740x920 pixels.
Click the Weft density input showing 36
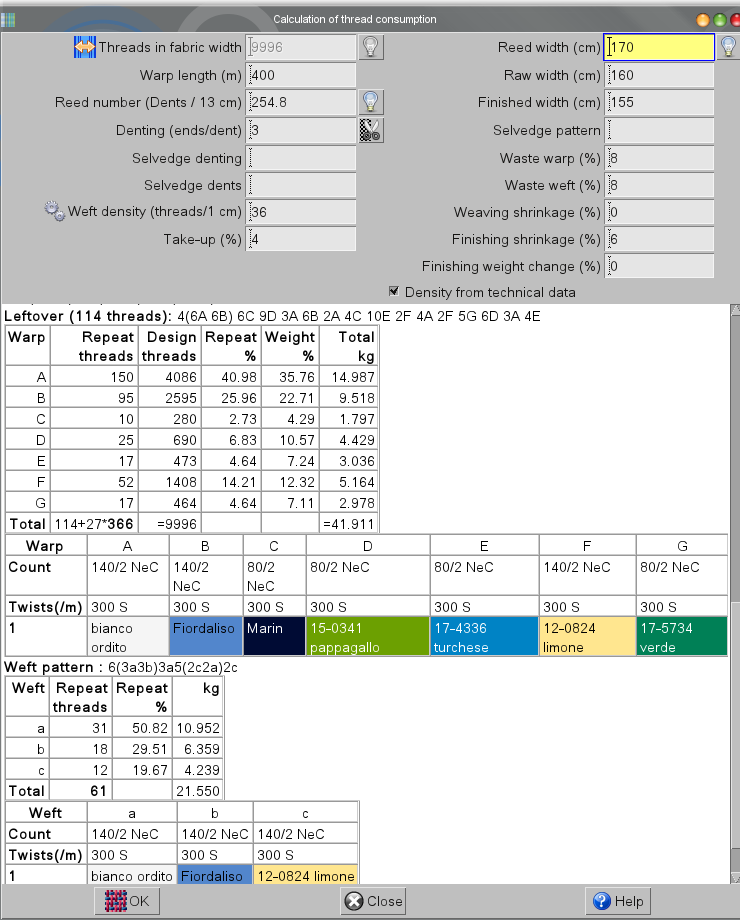[300, 212]
